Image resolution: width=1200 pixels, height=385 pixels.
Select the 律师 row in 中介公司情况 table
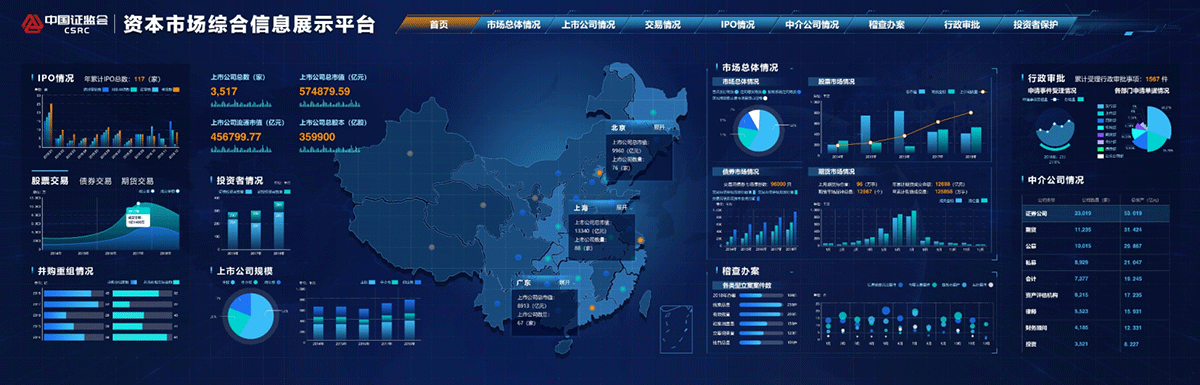(1100, 312)
